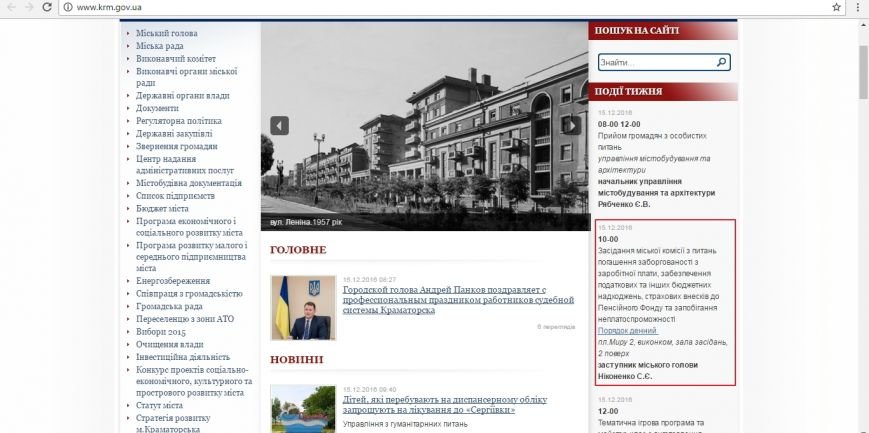Click the 08-00 12-00 event time
The height and width of the screenshot is (433, 869).
point(619,124)
